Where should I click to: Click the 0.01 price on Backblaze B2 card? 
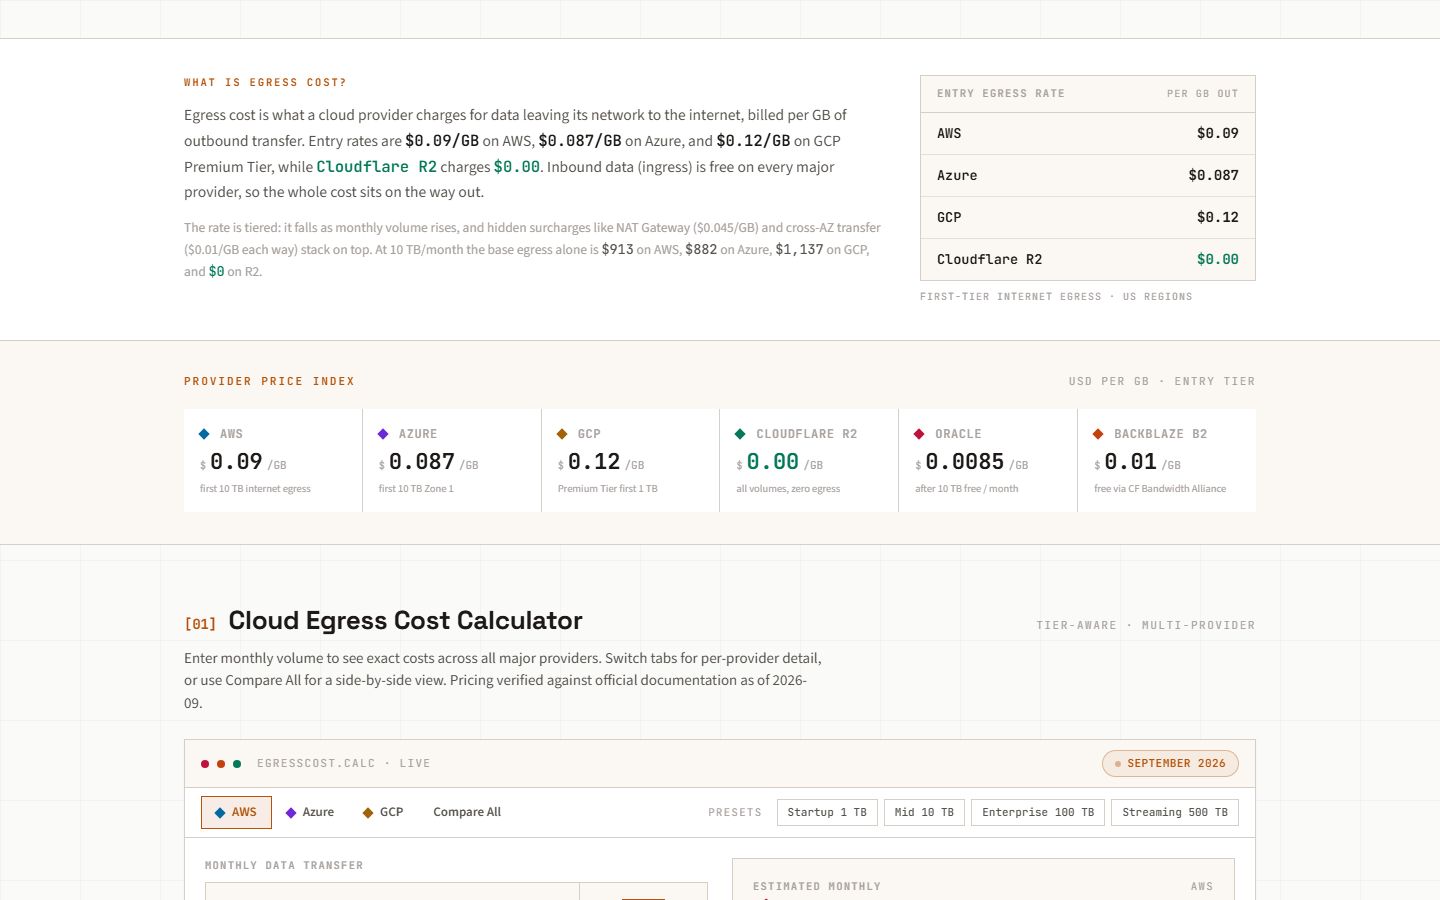tap(1130, 462)
